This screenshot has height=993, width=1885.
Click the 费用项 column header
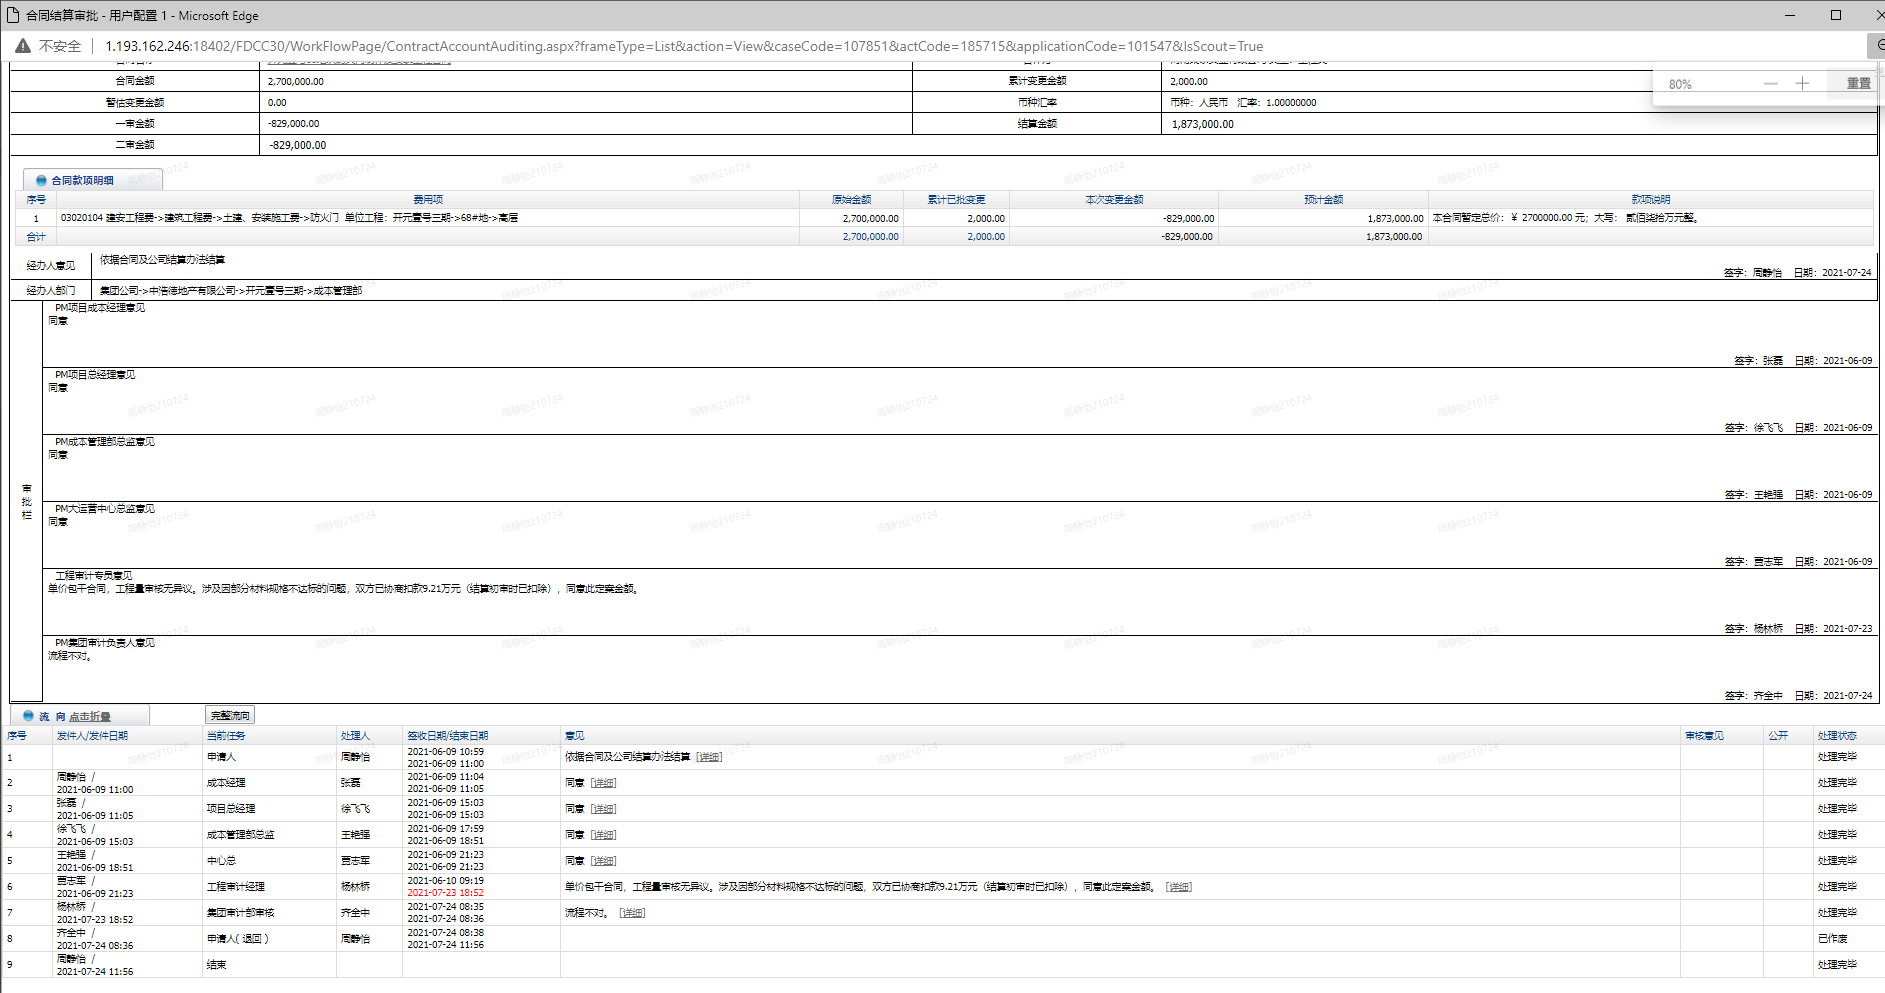click(428, 200)
